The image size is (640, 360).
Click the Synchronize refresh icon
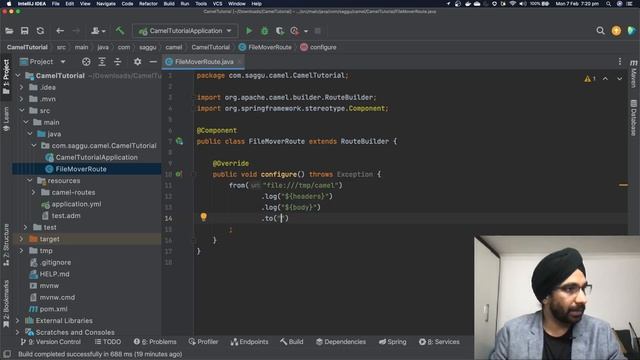40,31
